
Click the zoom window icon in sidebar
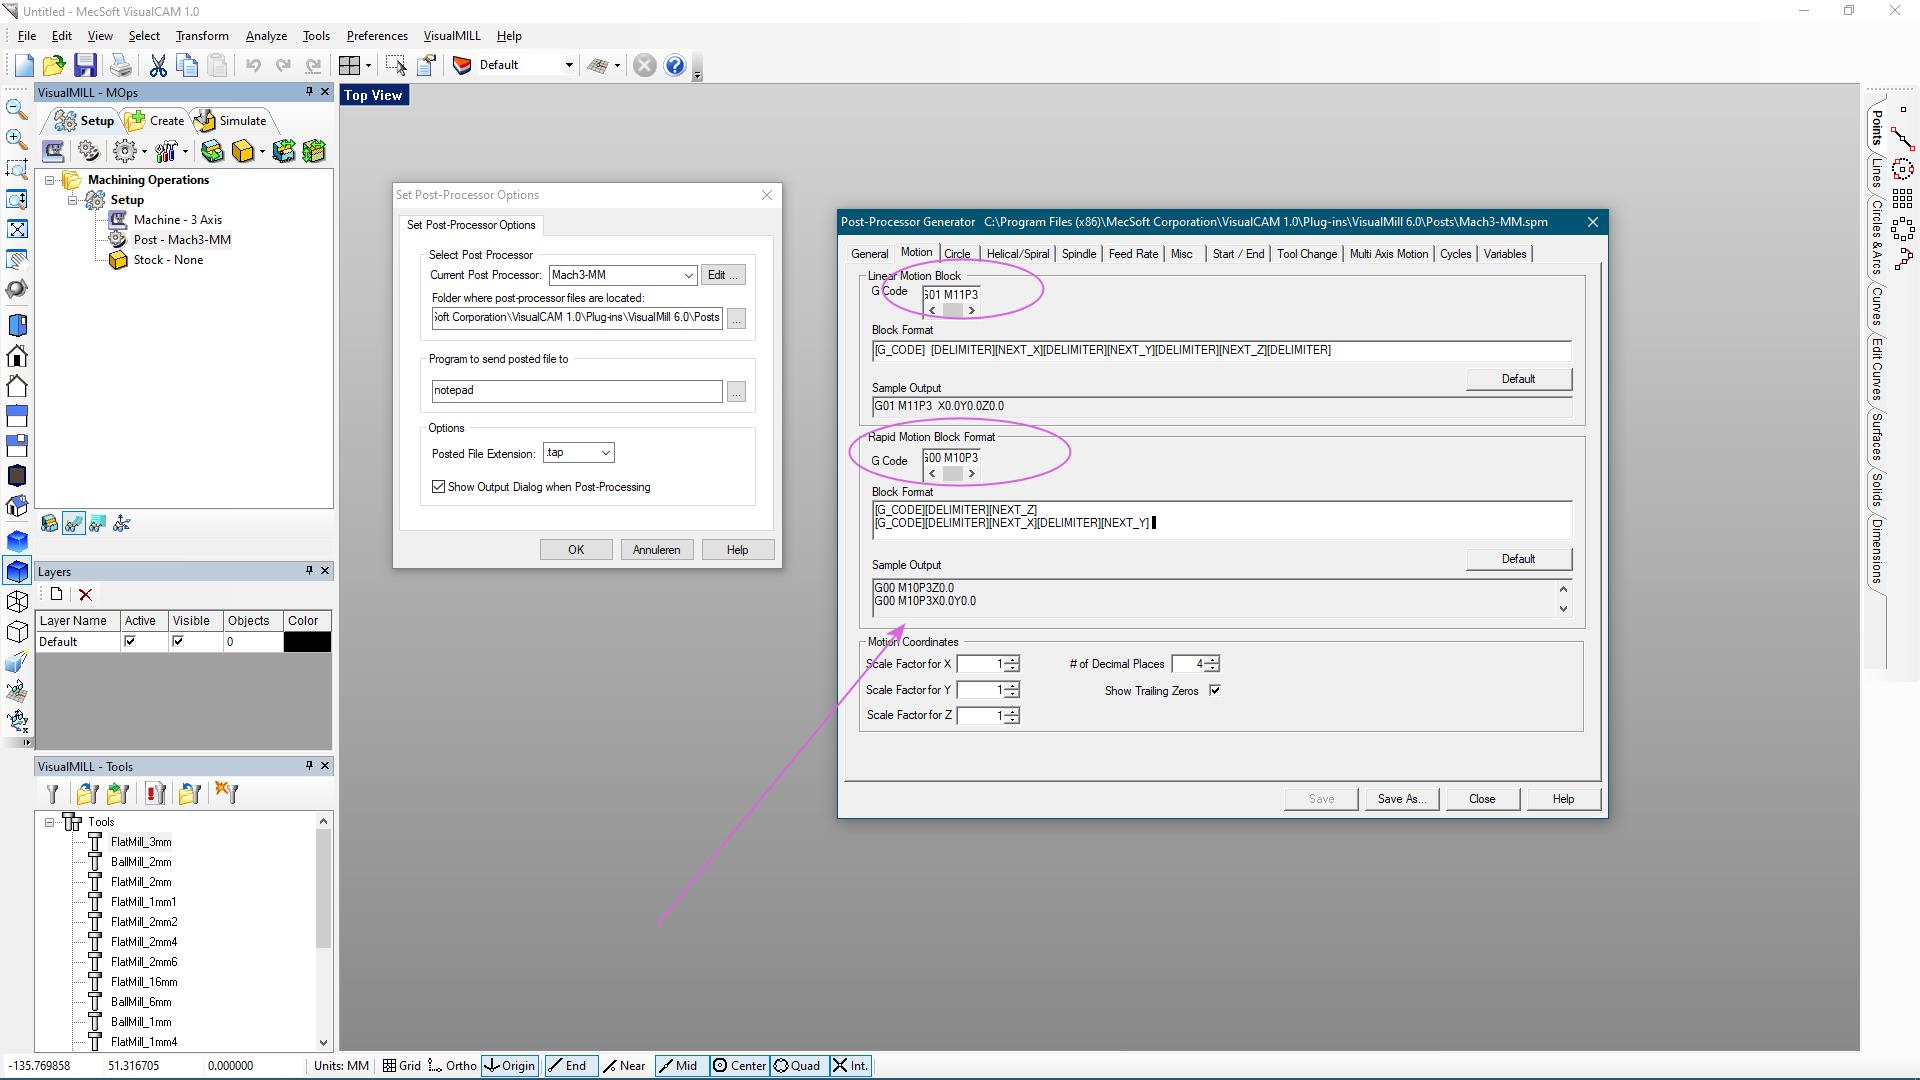point(16,169)
